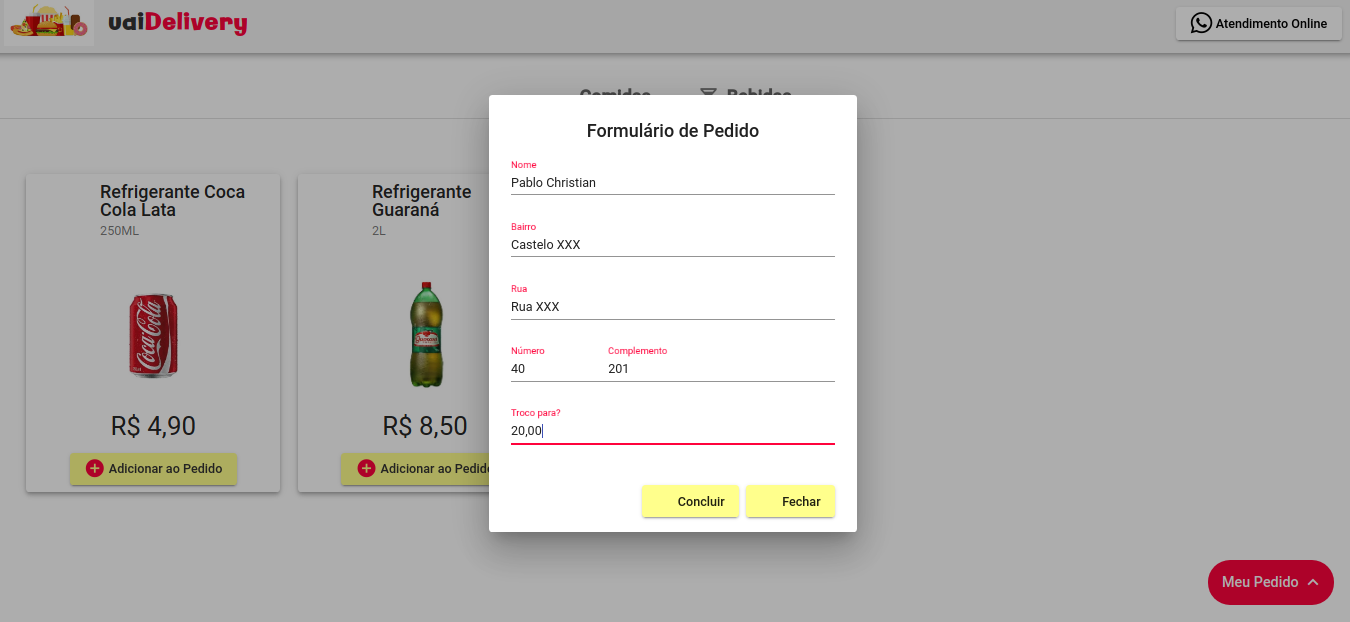Switch to the Bebidas tab
Image resolution: width=1350 pixels, height=622 pixels.
(x=745, y=95)
